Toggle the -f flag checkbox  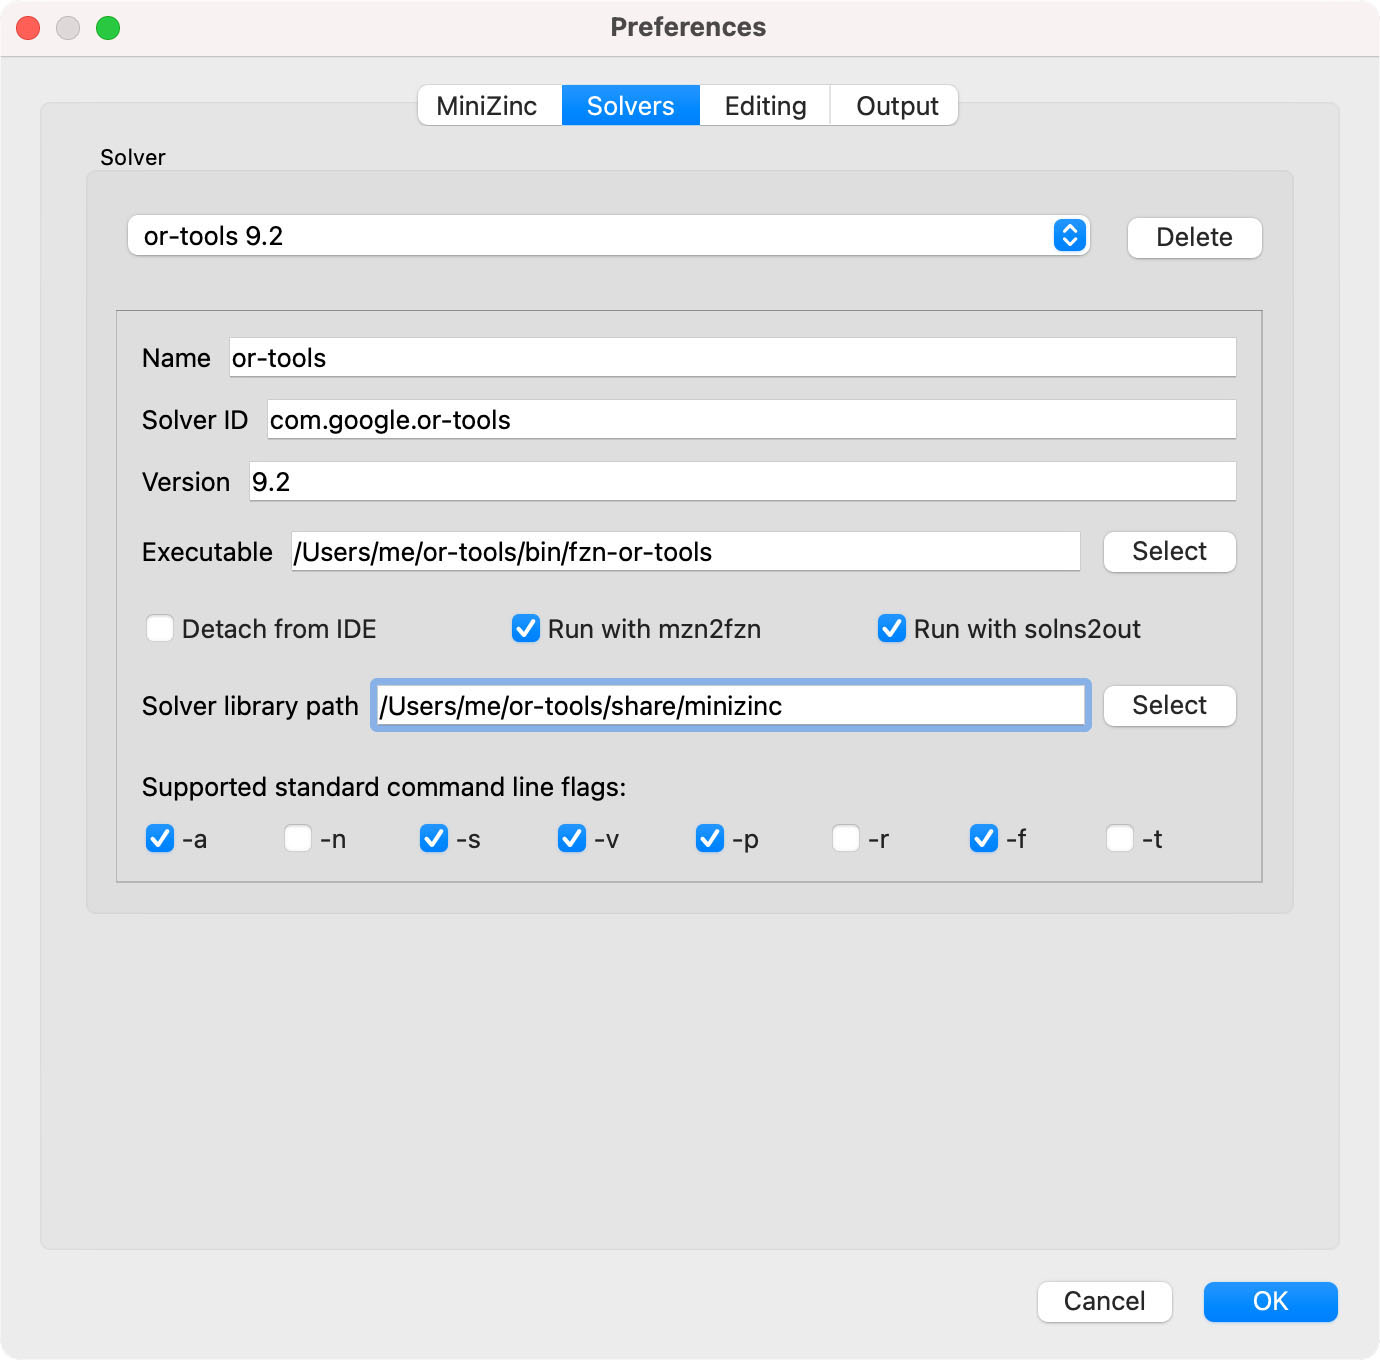pos(984,838)
